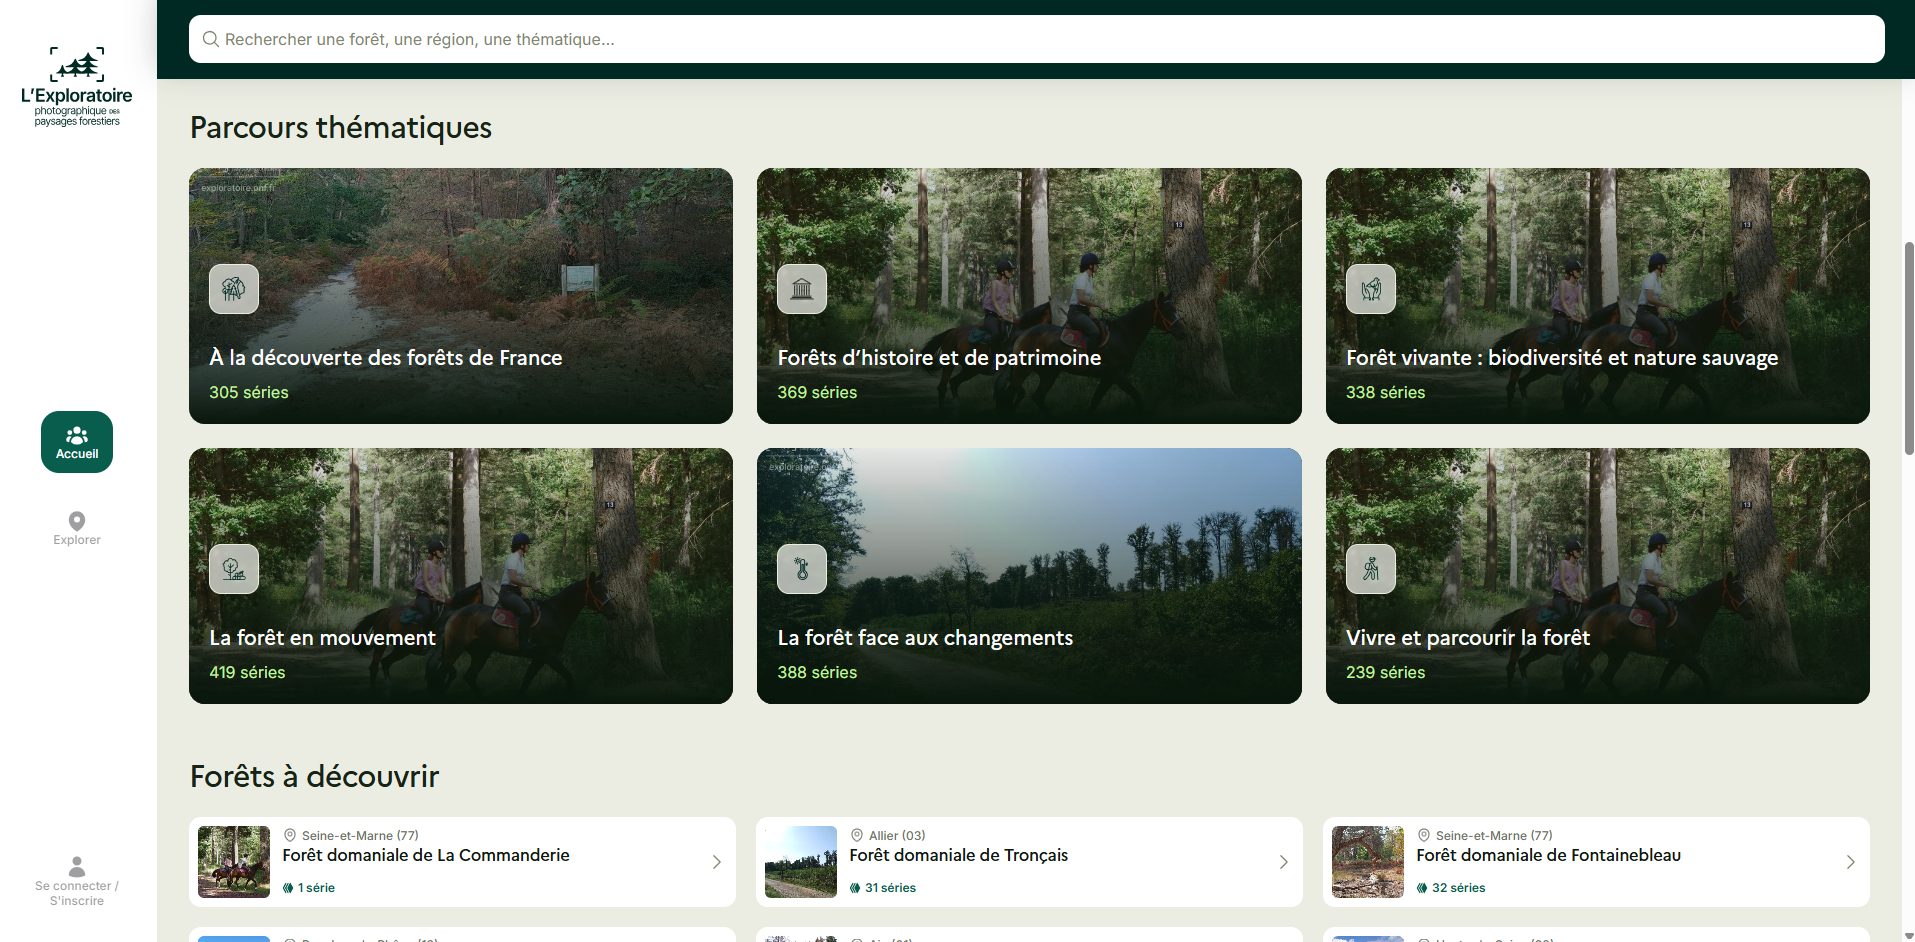Image resolution: width=1915 pixels, height=942 pixels.
Task: Expand Forêt domaniale de Fontainebleau chevron
Action: (1851, 862)
